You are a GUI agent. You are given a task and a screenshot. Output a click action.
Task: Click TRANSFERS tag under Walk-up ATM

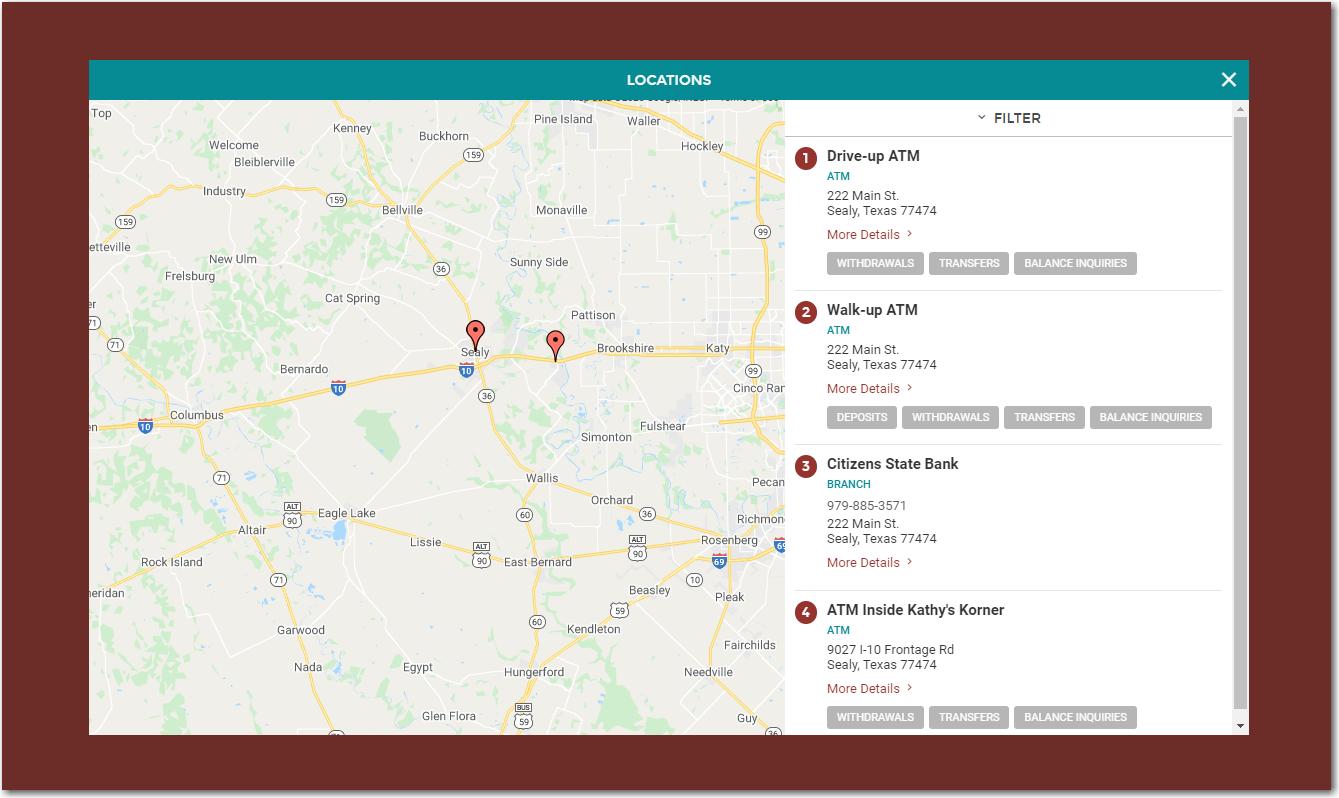[x=1044, y=417]
